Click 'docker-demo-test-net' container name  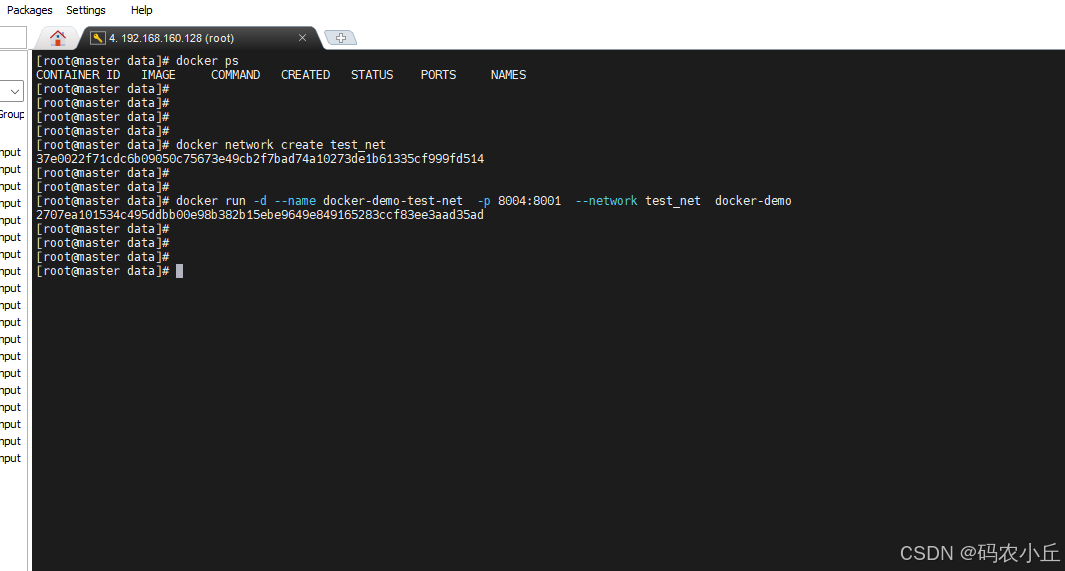click(x=393, y=201)
